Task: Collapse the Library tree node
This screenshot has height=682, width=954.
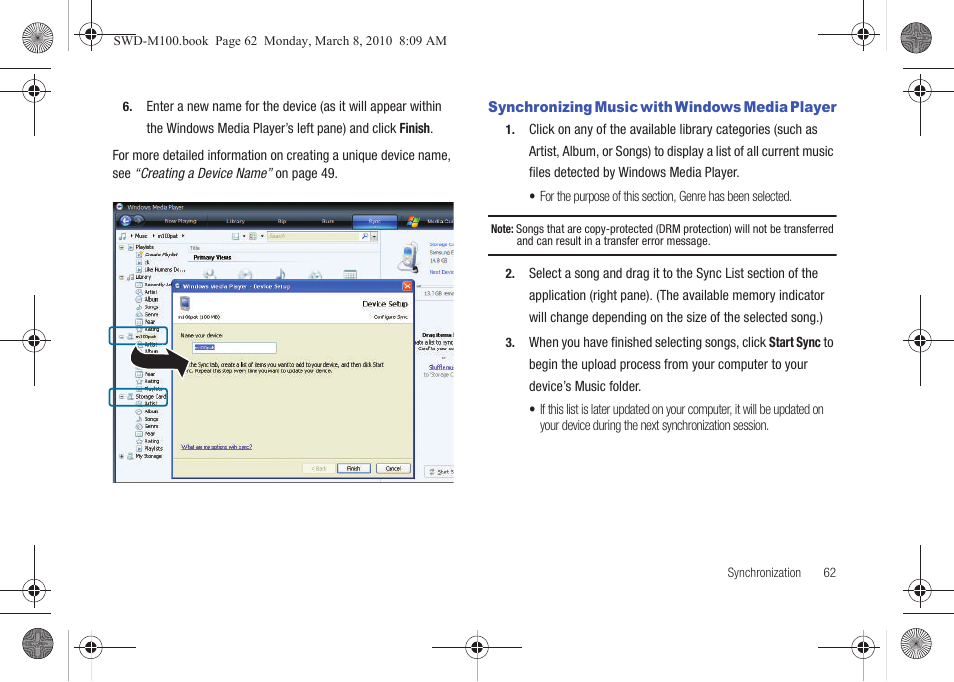Action: [122, 277]
